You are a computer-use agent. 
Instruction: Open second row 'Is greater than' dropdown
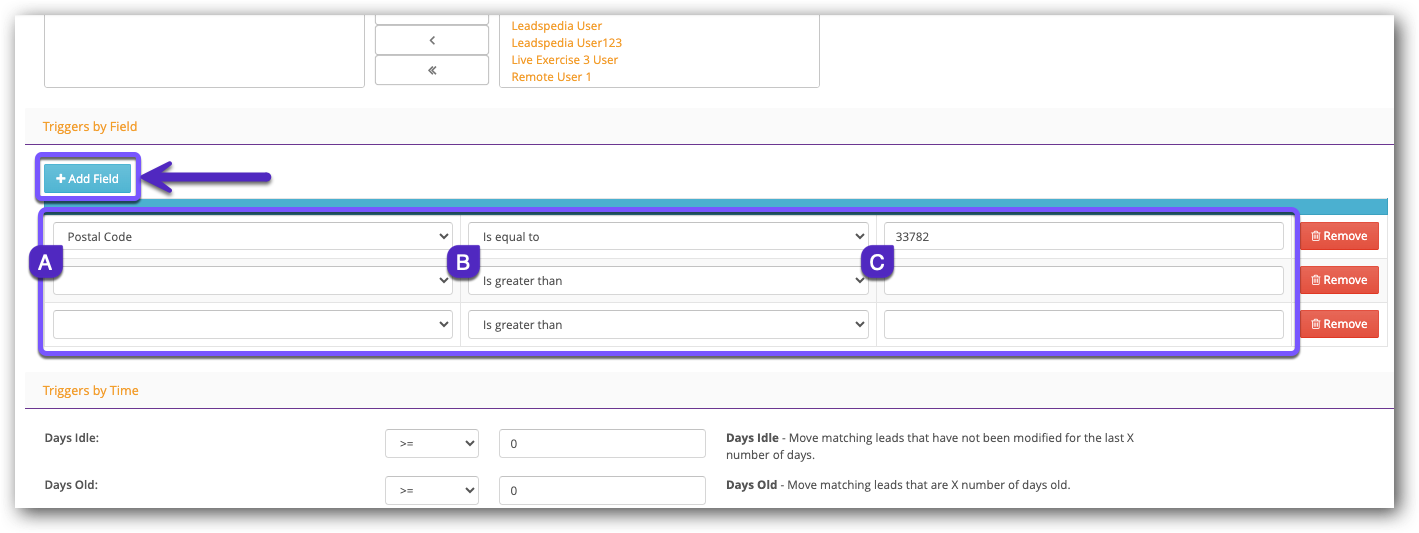(x=668, y=281)
